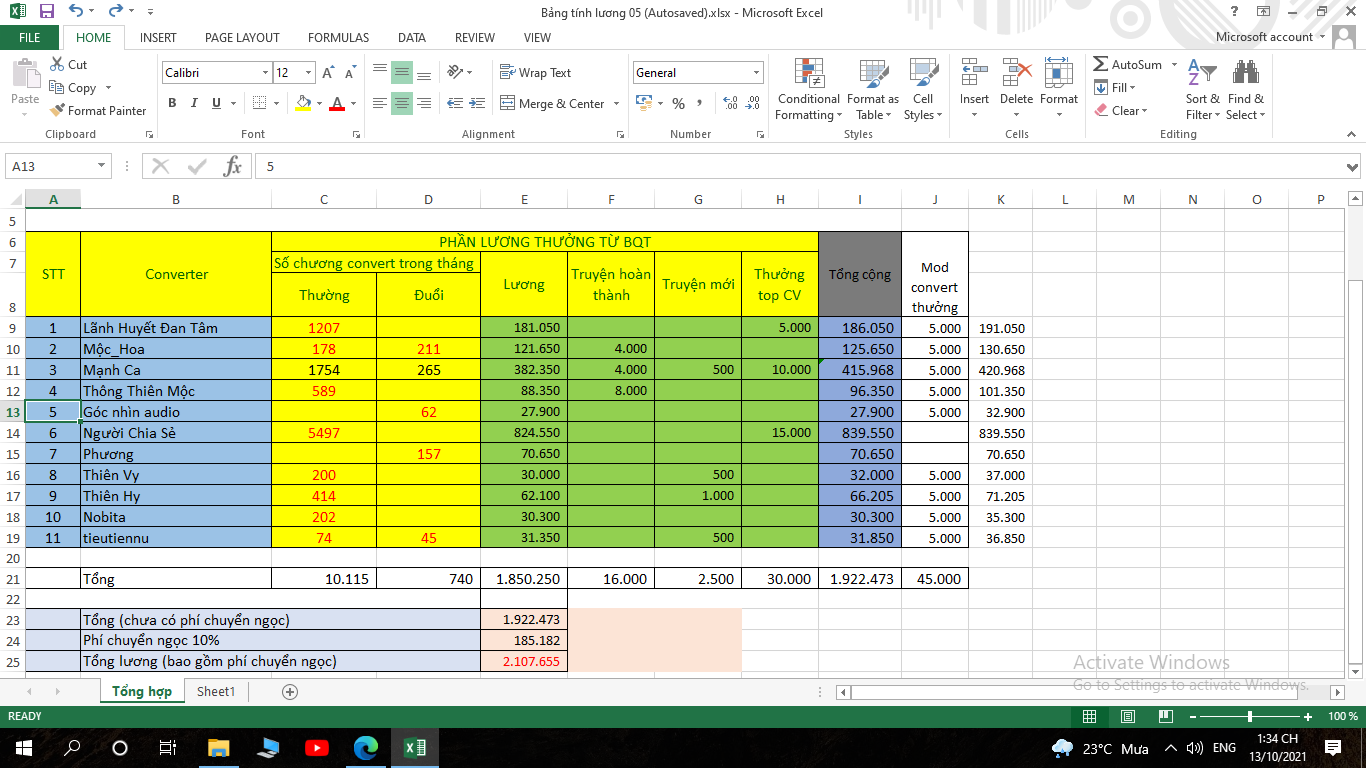Toggle Italic text formatting
The width and height of the screenshot is (1366, 768).
pyautogui.click(x=194, y=103)
